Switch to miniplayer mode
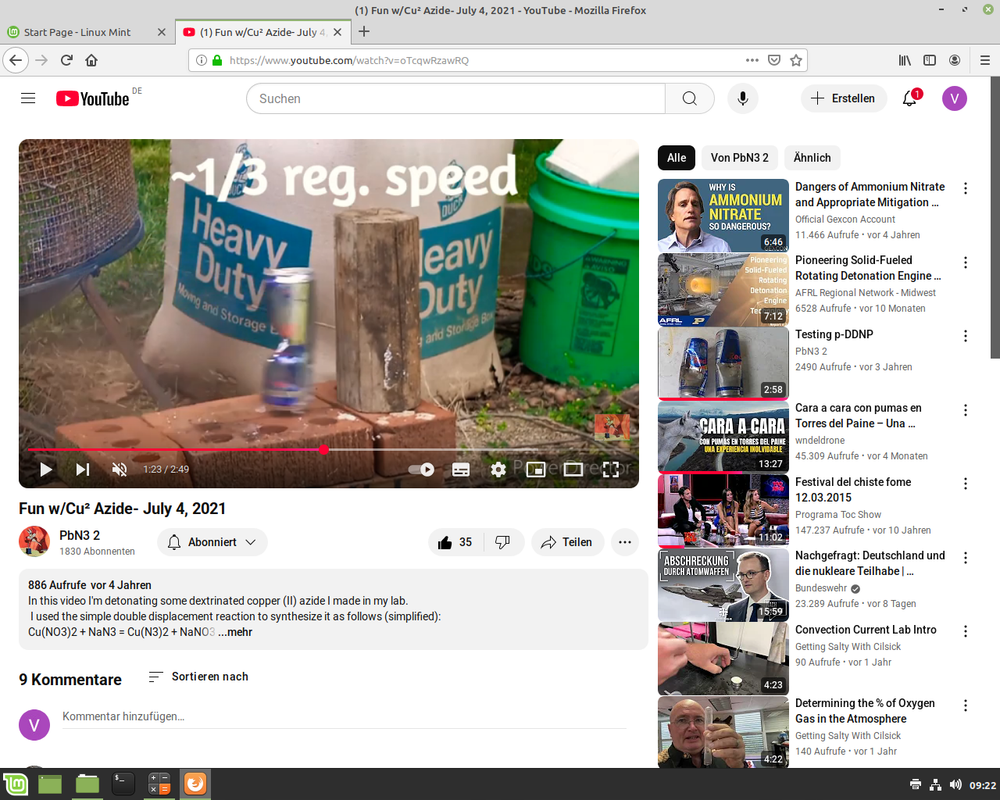Viewport: 1000px width, 800px height. [x=535, y=470]
